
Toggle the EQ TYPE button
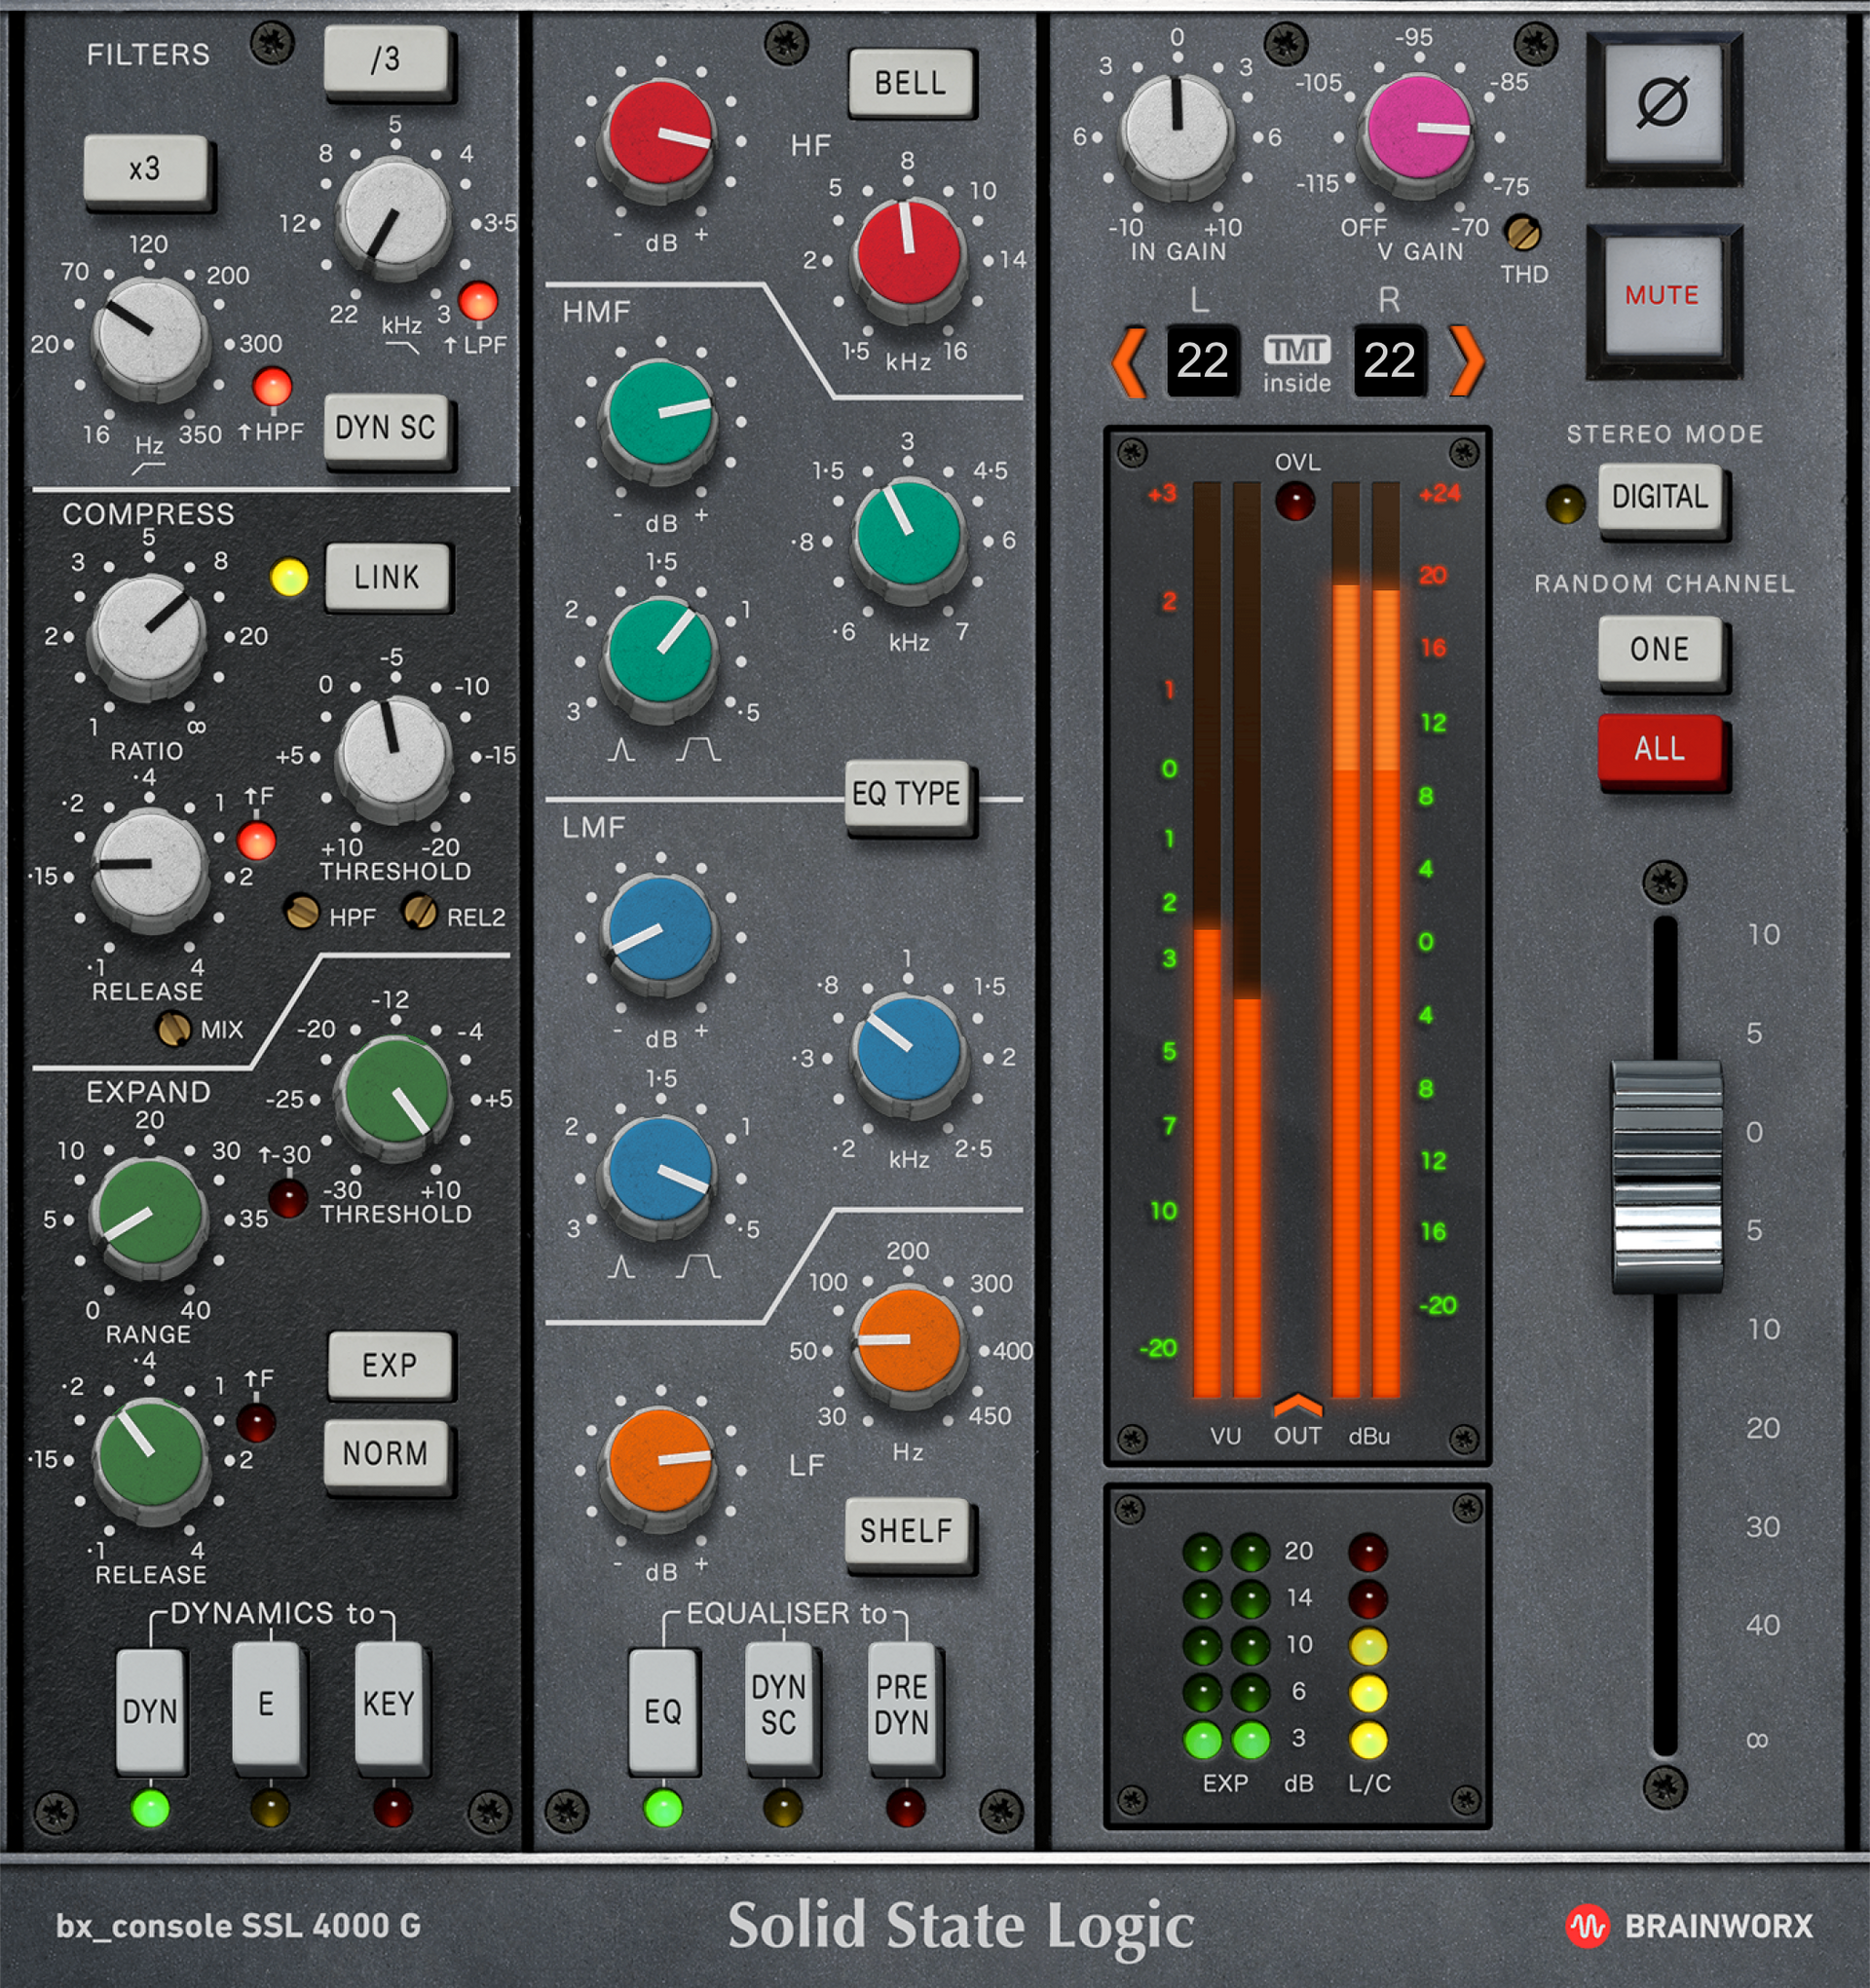pos(908,792)
